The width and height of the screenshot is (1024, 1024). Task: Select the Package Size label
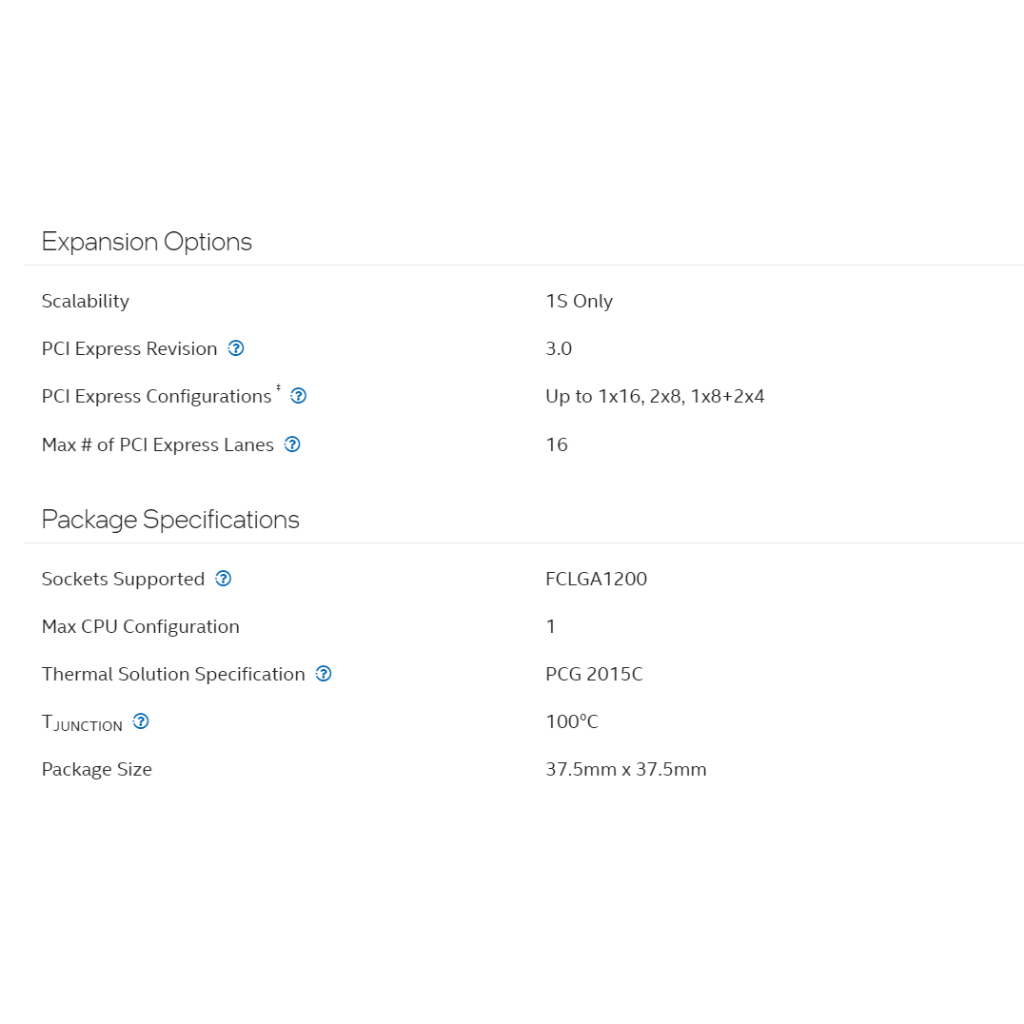[x=96, y=769]
